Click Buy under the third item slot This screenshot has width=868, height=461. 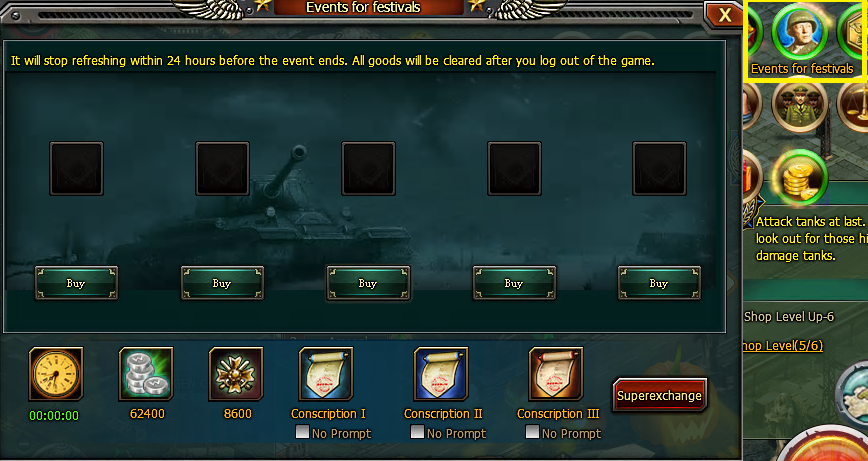pyautogui.click(x=368, y=283)
